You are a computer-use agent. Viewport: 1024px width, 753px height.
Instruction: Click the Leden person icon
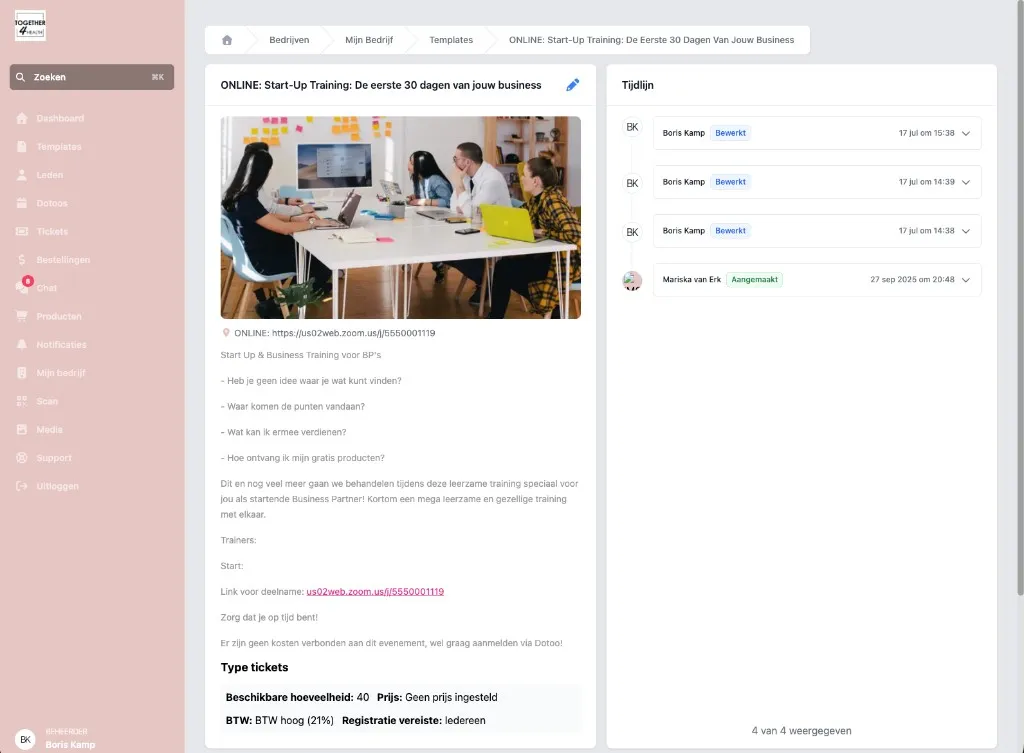click(x=22, y=175)
